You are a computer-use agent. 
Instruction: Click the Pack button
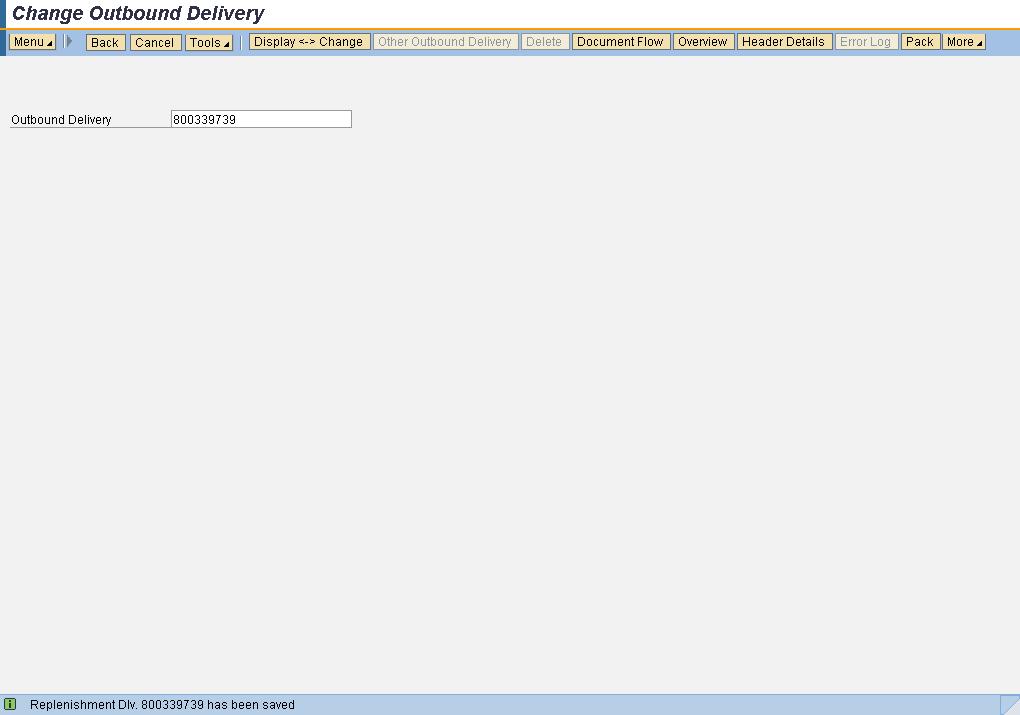(920, 42)
